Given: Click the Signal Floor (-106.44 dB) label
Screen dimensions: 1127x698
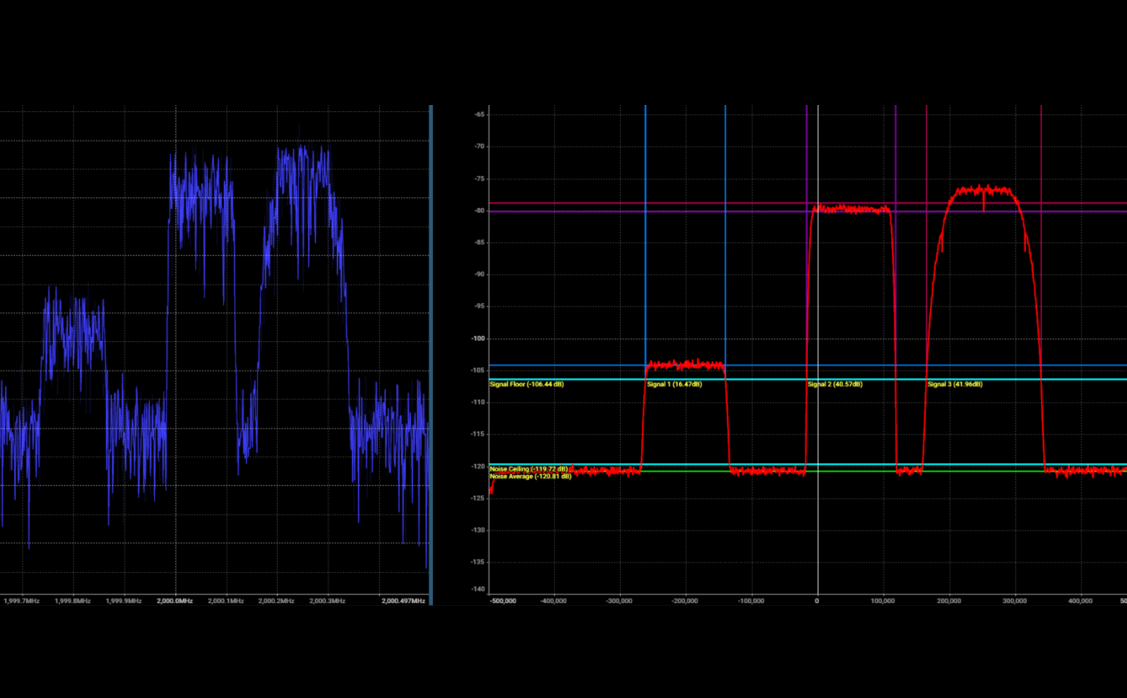Looking at the screenshot, I should point(526,384).
